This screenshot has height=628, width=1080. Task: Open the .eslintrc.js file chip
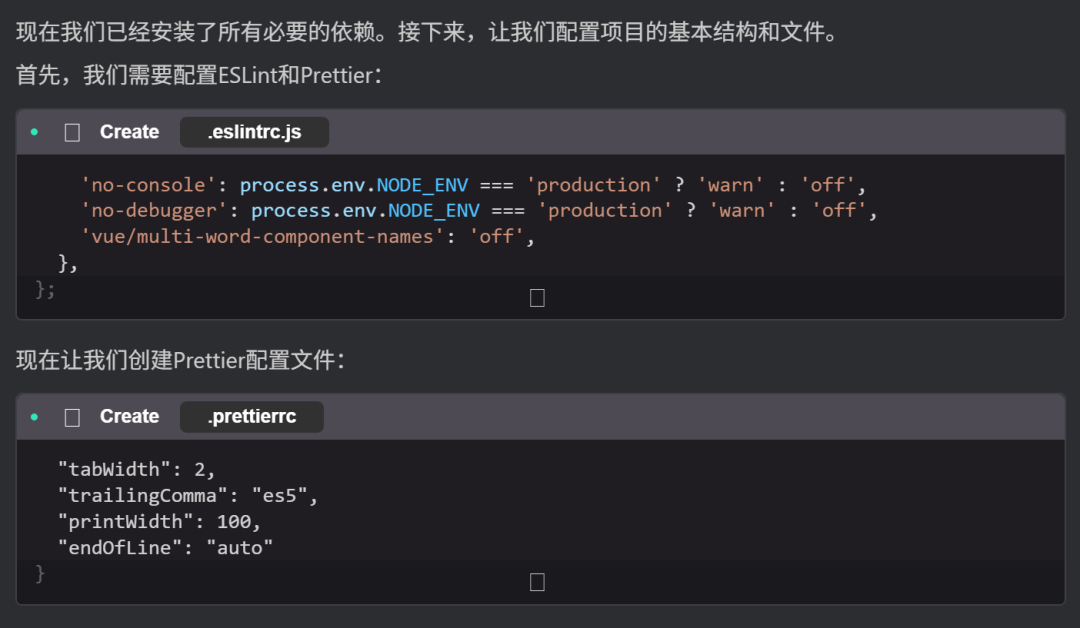point(254,132)
